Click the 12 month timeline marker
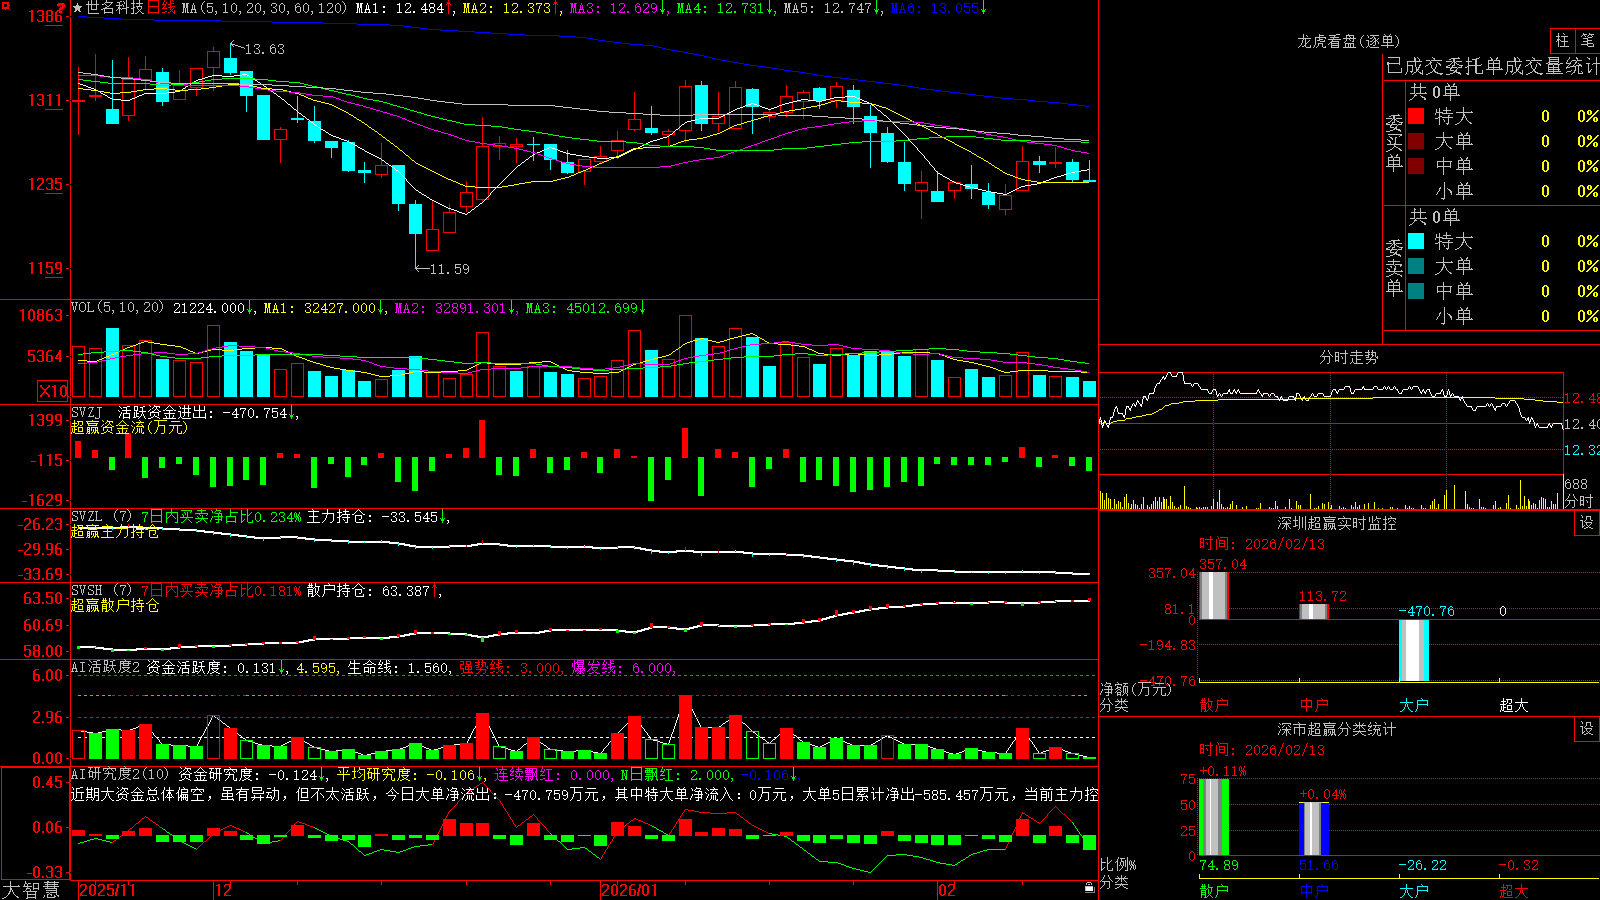The width and height of the screenshot is (1600, 900). [224, 890]
